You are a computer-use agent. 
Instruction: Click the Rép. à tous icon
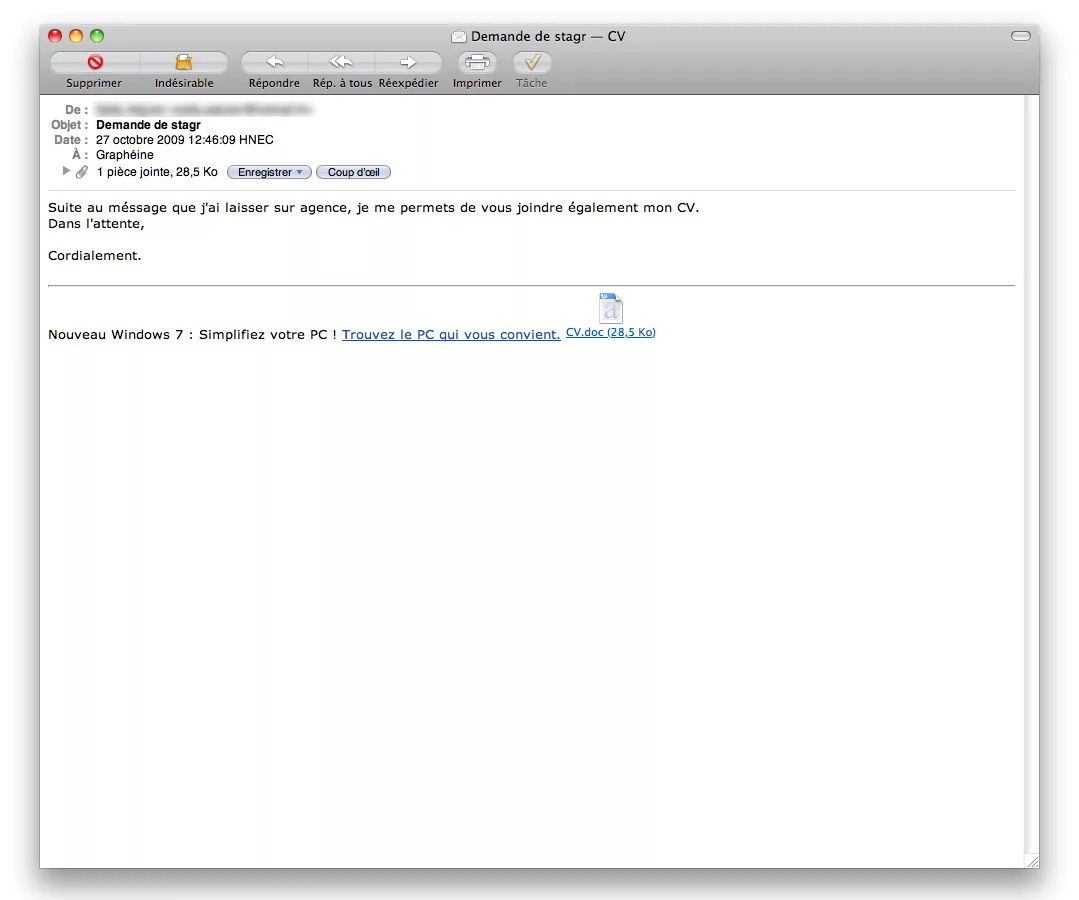tap(341, 62)
